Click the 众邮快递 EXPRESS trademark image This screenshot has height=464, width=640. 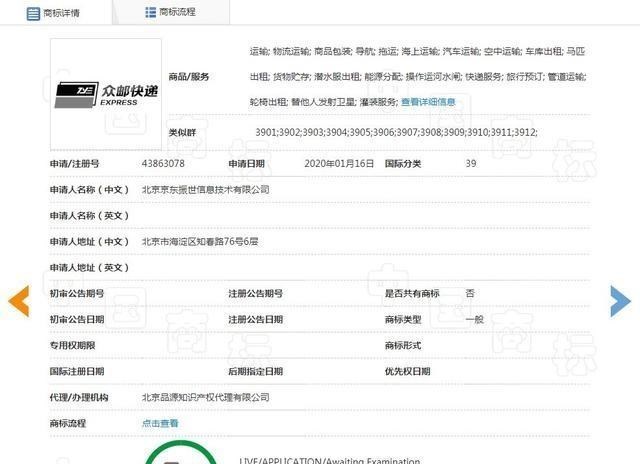[x=106, y=95]
